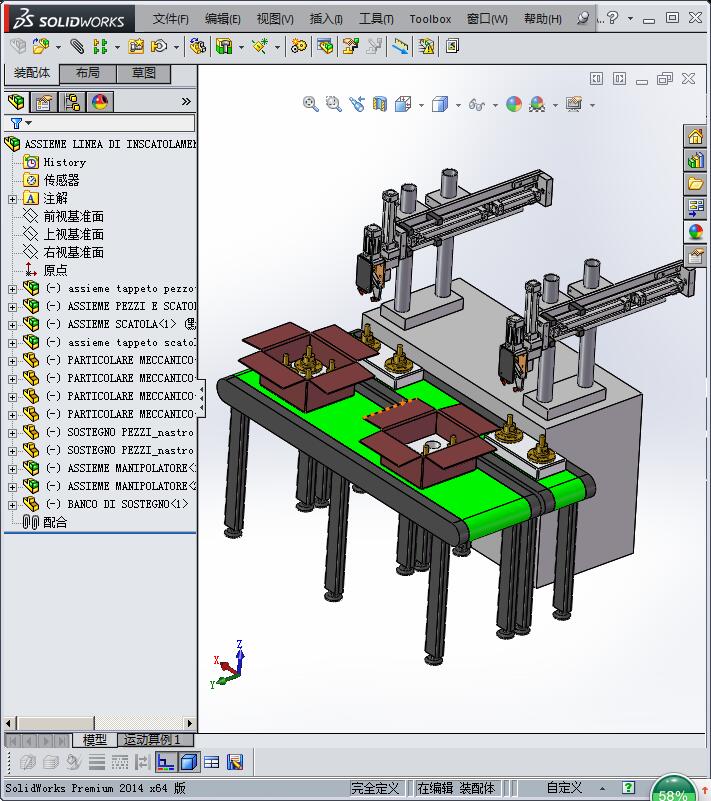Click the Insert Components icon in the assembly toolbar
This screenshot has width=711, height=801.
(x=41, y=46)
